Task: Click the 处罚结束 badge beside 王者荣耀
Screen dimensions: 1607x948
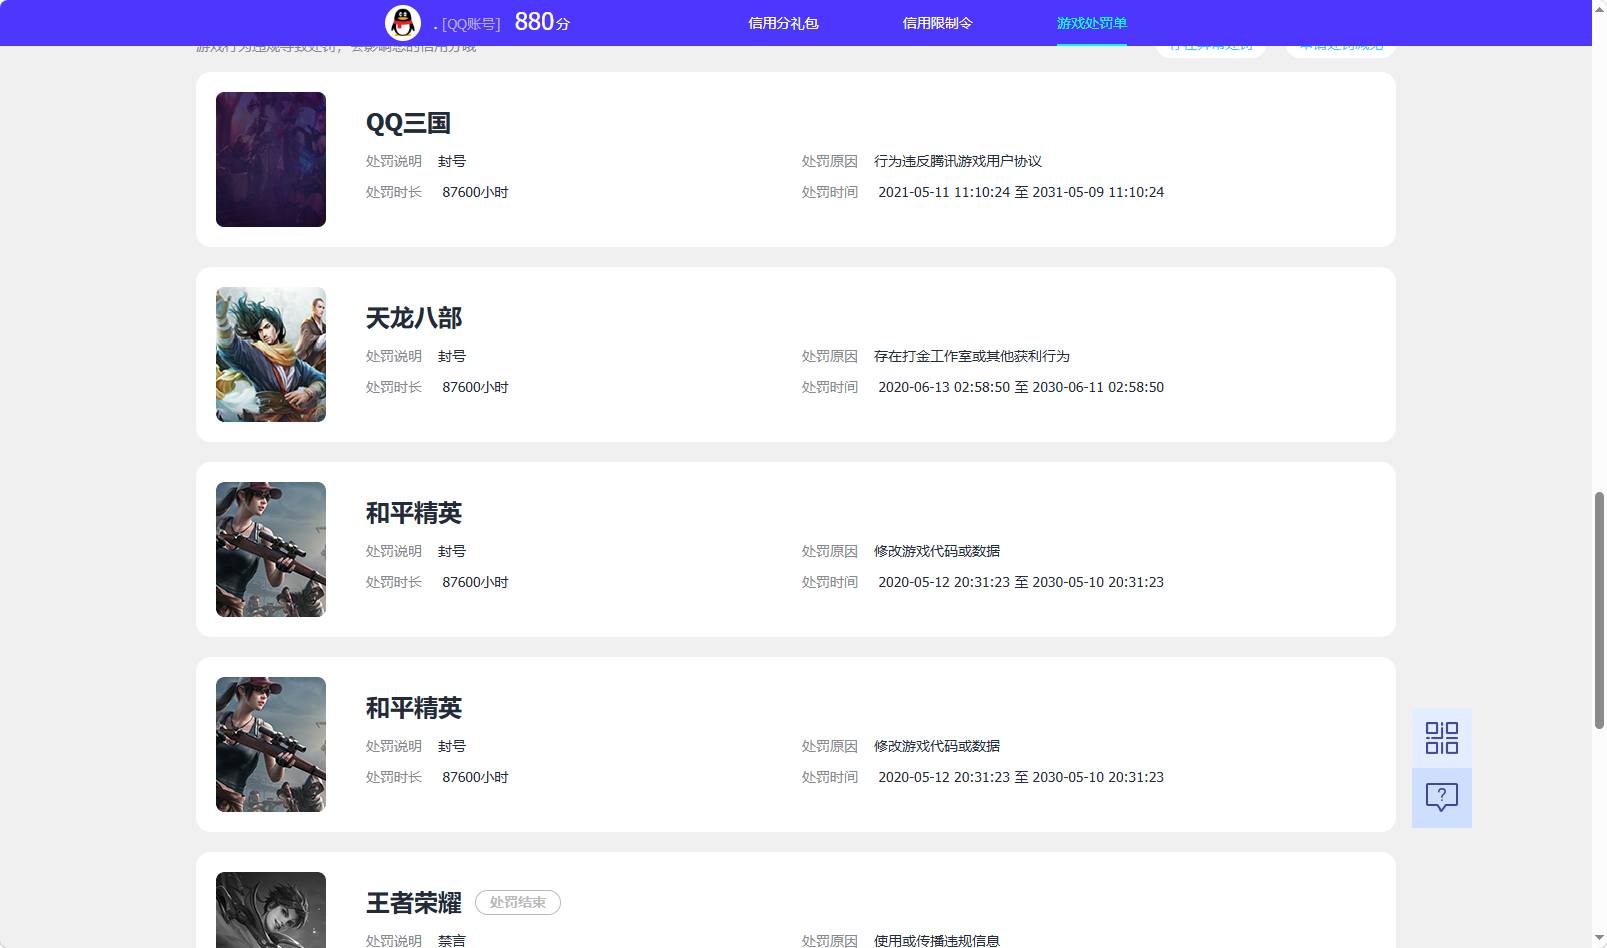Action: coord(518,902)
